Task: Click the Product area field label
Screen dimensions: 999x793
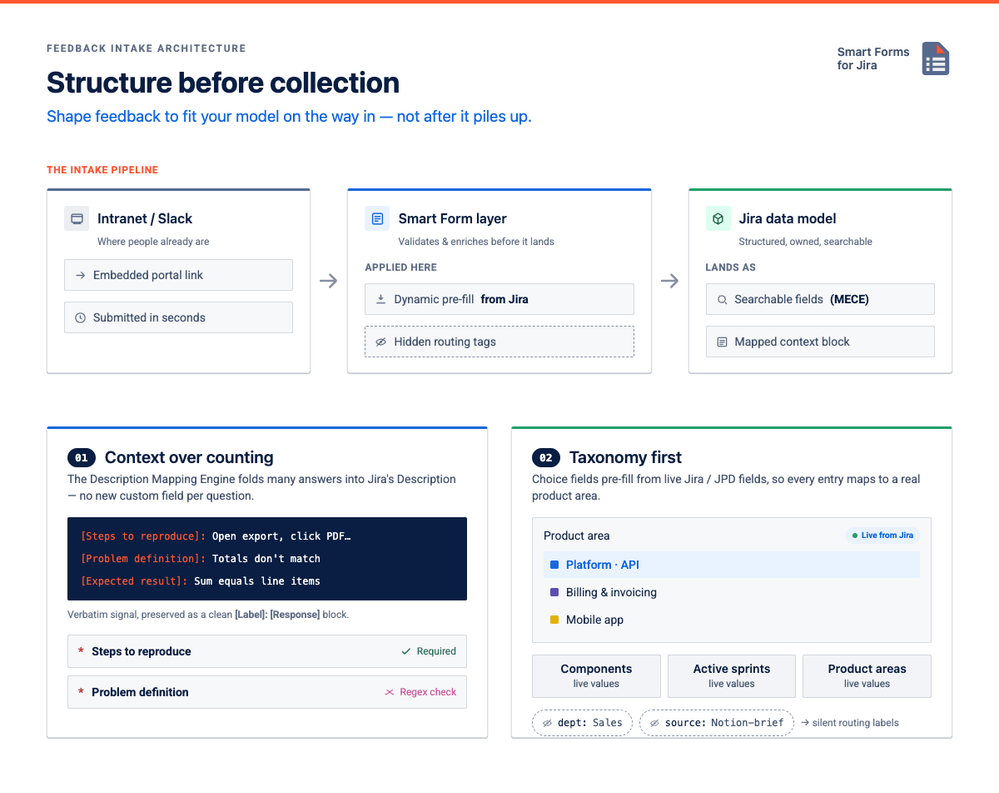Action: coord(577,536)
